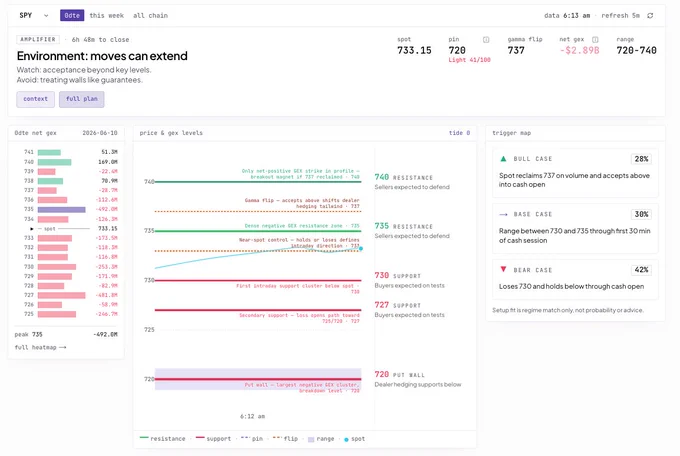Open the Bull case card text
This screenshot has width=680, height=456.
click(574, 180)
